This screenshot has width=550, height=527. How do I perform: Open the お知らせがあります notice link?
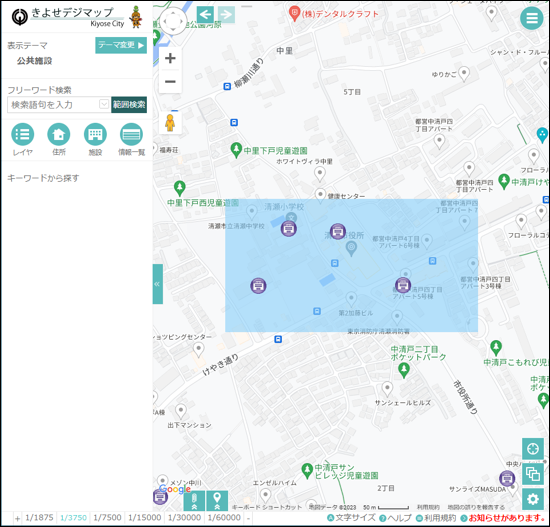click(x=503, y=518)
